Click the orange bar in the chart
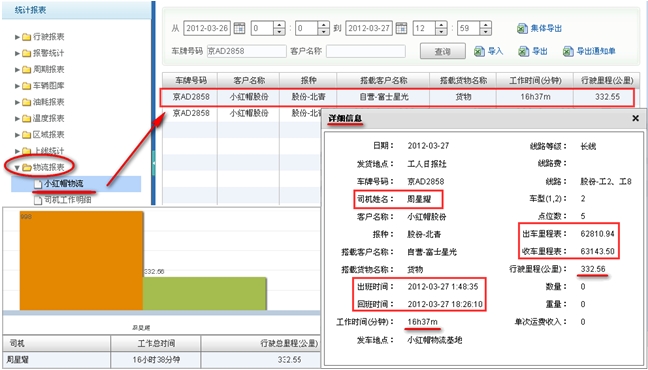 click(x=81, y=260)
